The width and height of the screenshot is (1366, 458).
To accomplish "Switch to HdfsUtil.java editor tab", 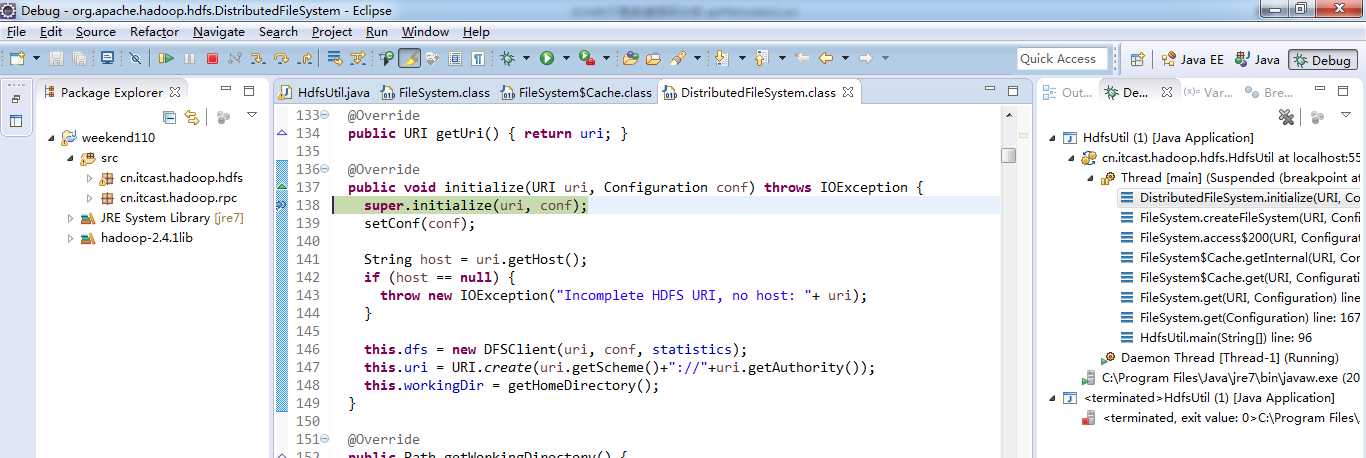I will (325, 93).
